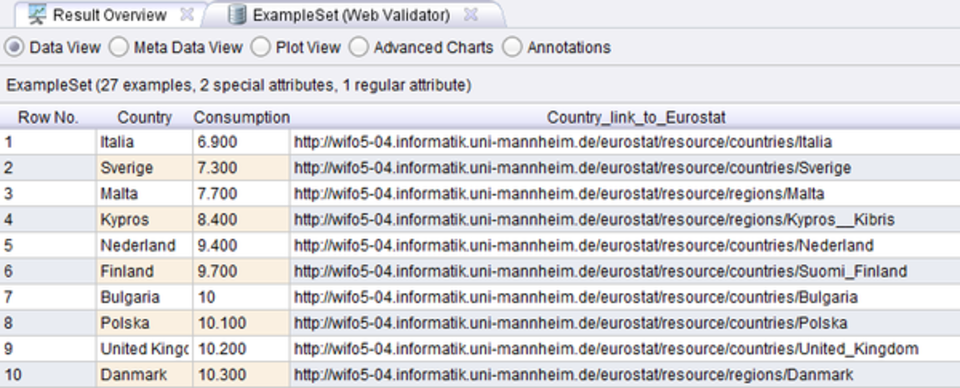Select row 10 Danmark cell

(x=144, y=375)
